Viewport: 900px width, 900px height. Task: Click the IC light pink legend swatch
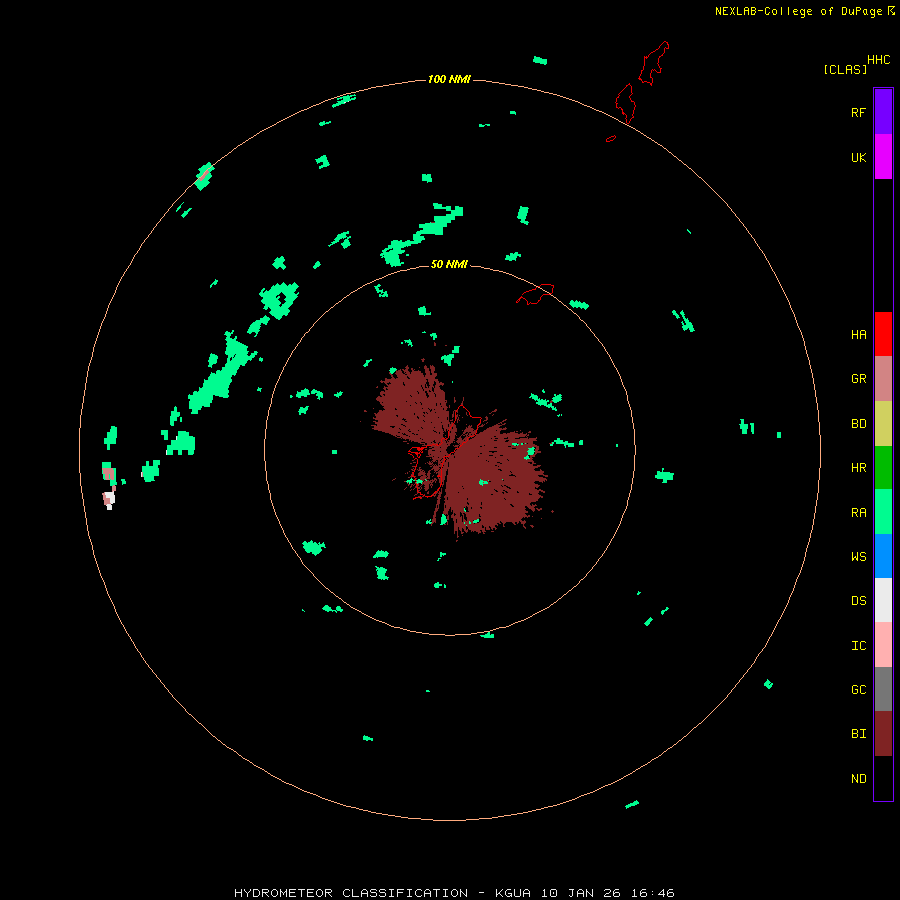coord(883,645)
